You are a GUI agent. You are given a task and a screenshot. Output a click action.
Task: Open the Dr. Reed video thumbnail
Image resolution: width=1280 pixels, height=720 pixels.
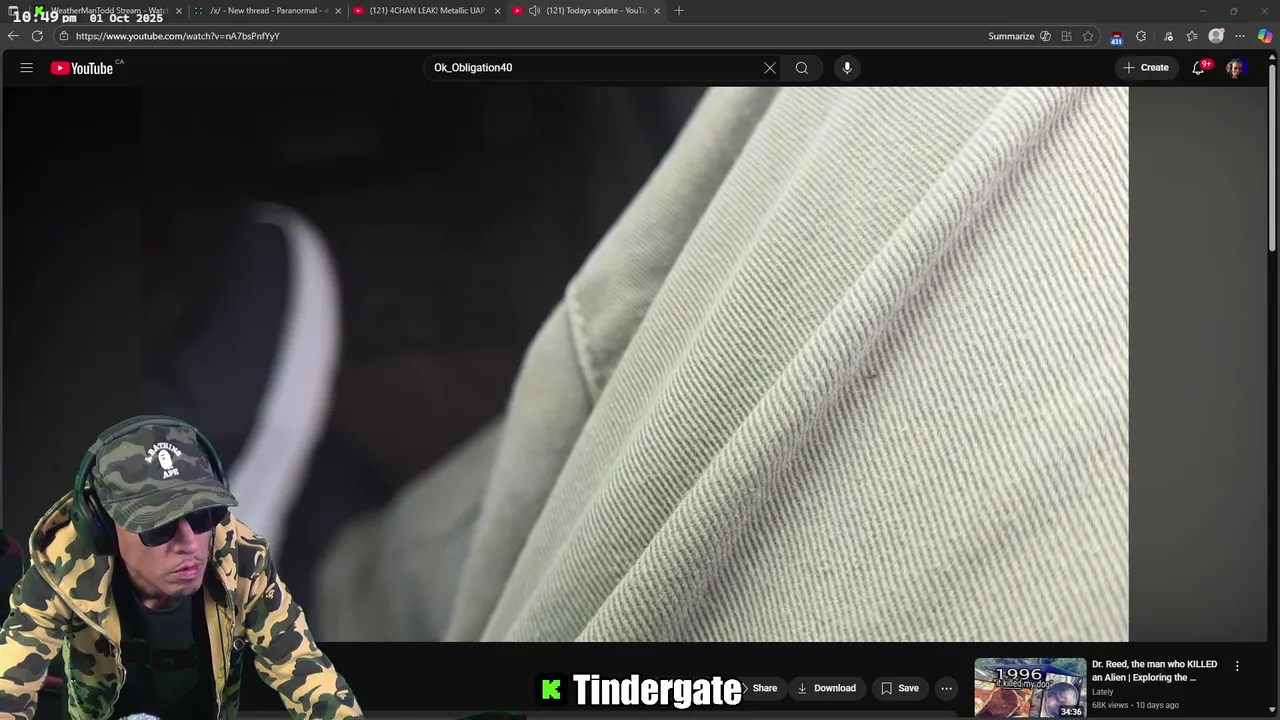(x=1030, y=688)
